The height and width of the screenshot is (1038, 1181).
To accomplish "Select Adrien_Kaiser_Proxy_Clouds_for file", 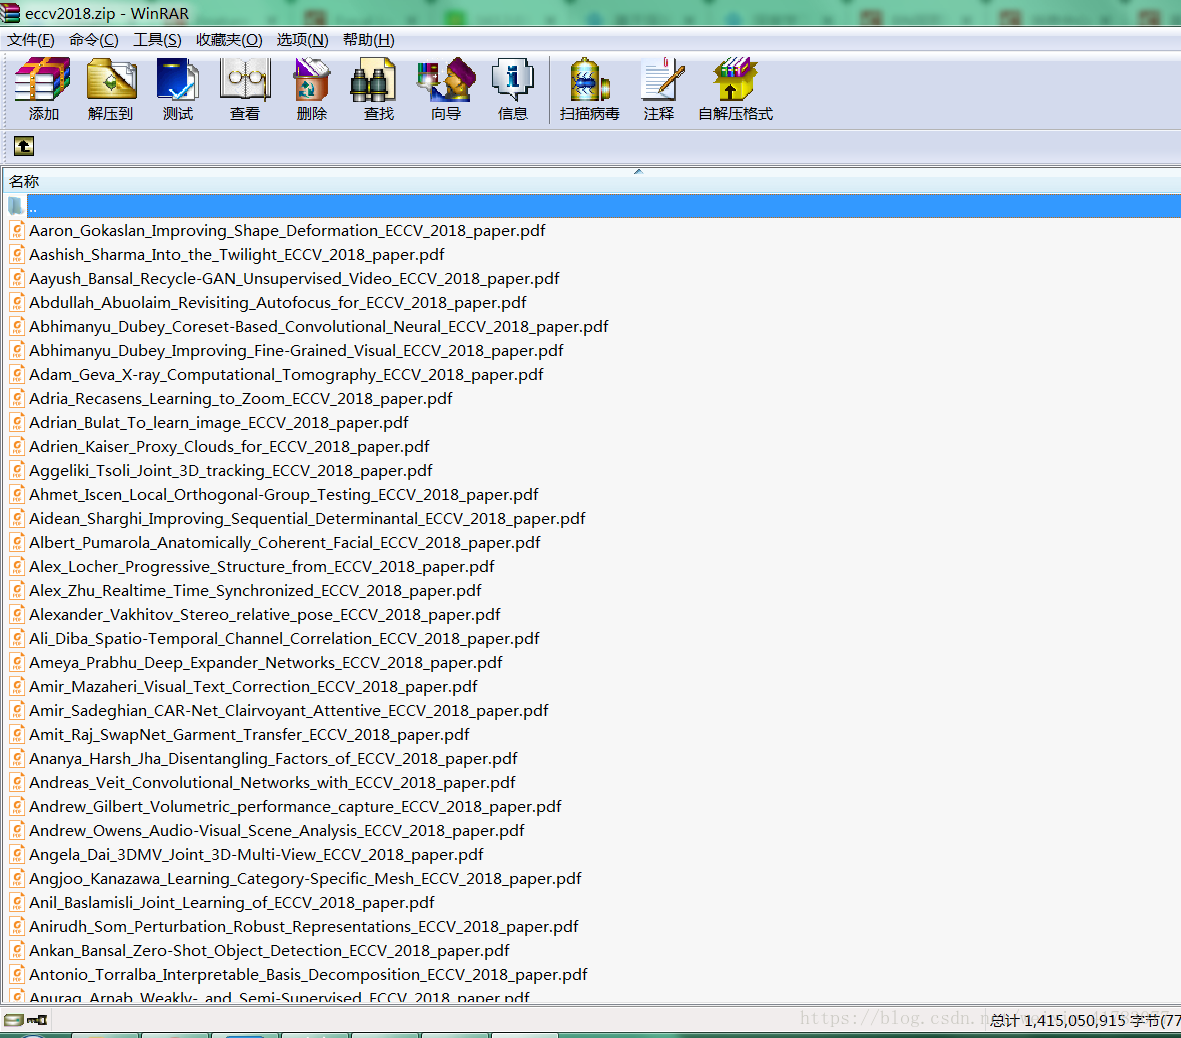I will coord(229,447).
